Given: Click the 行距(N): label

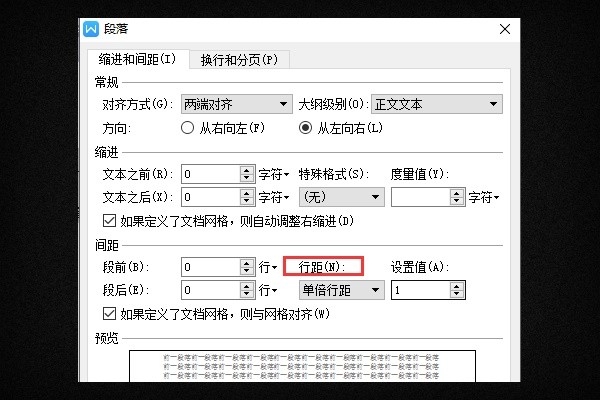Looking at the screenshot, I should click(x=322, y=267).
